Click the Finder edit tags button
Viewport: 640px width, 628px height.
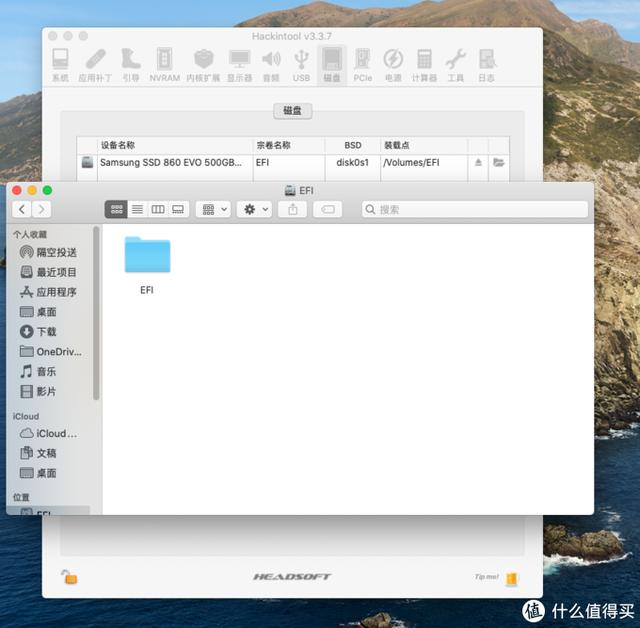(327, 209)
